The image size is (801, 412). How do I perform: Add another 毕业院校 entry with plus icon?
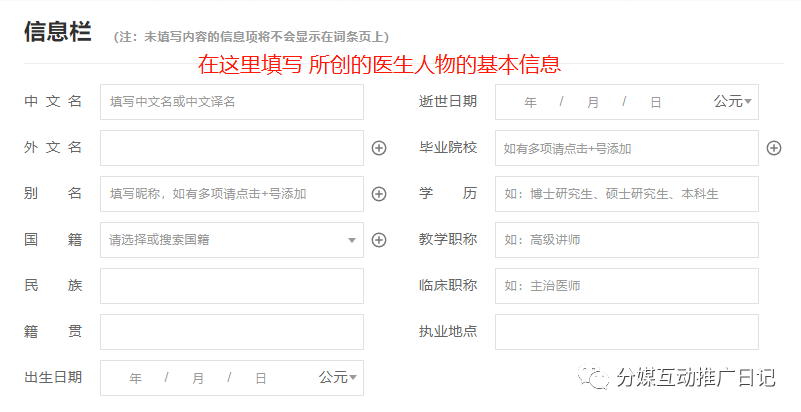tap(774, 148)
